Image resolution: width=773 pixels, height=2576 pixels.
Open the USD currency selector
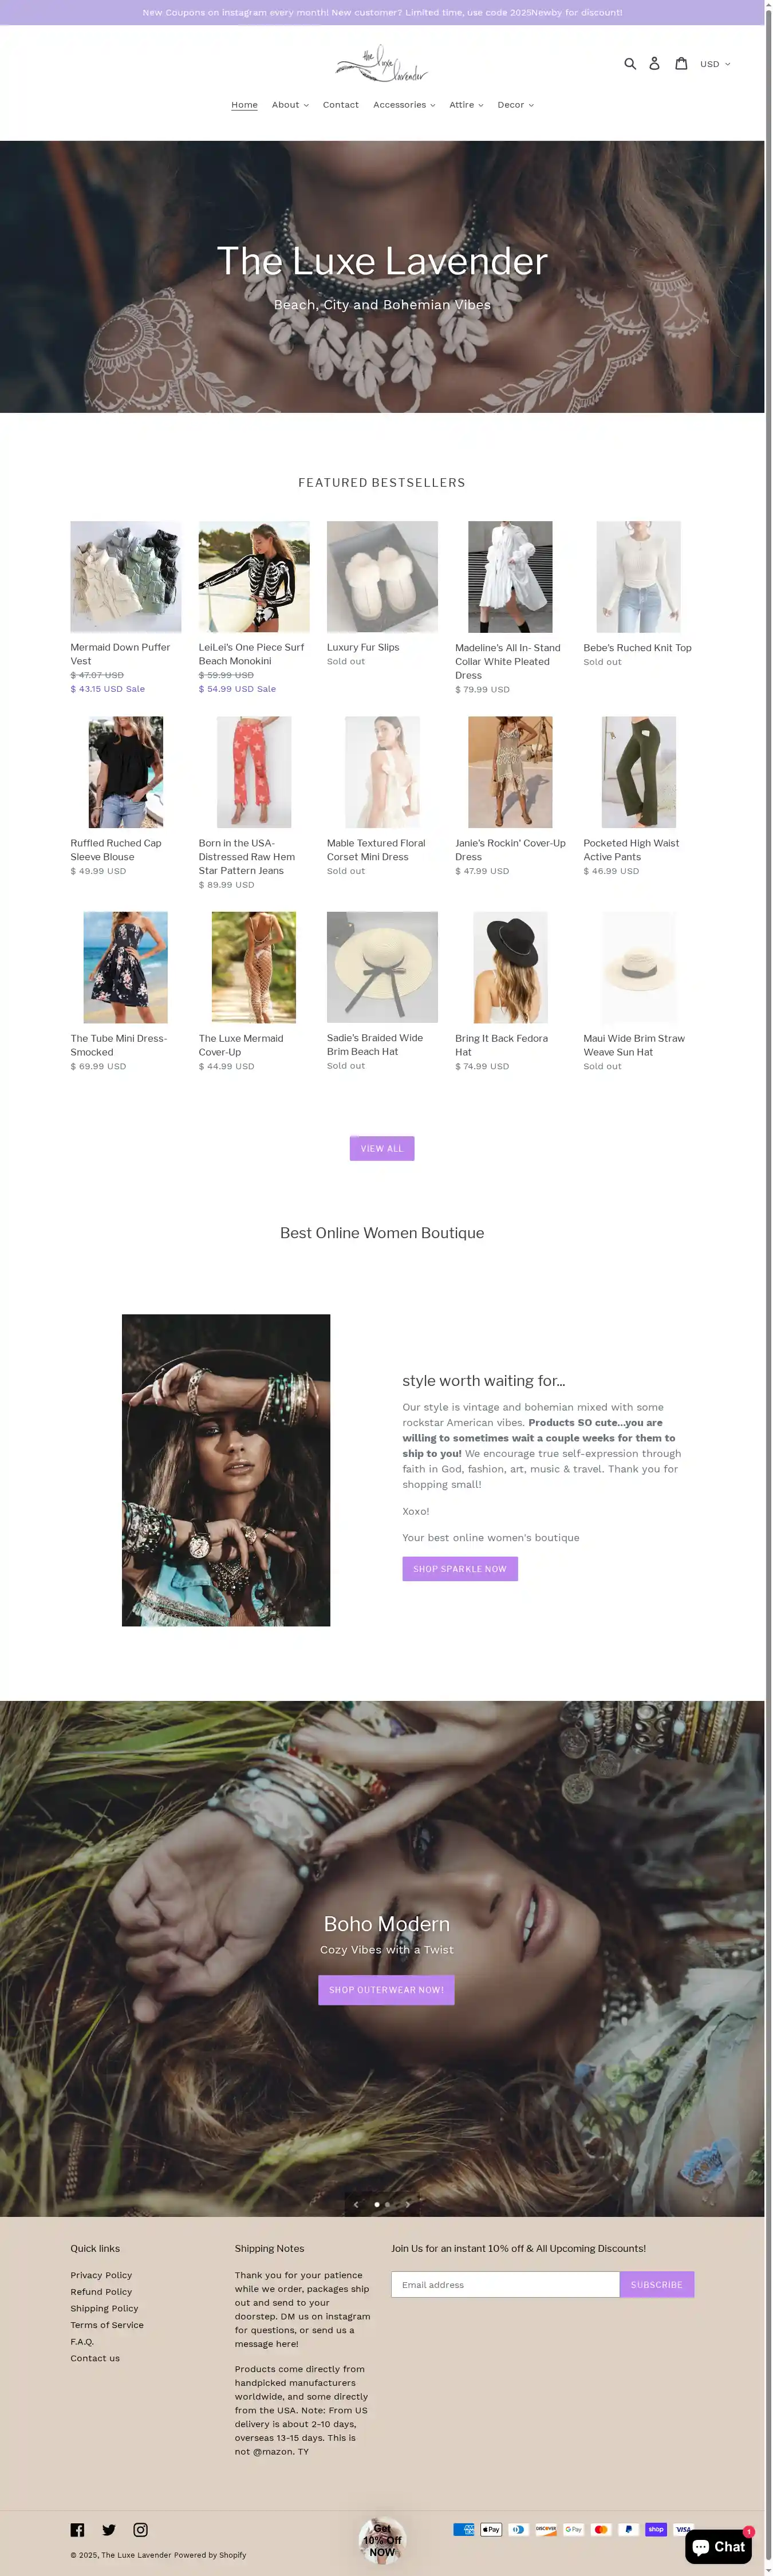715,64
